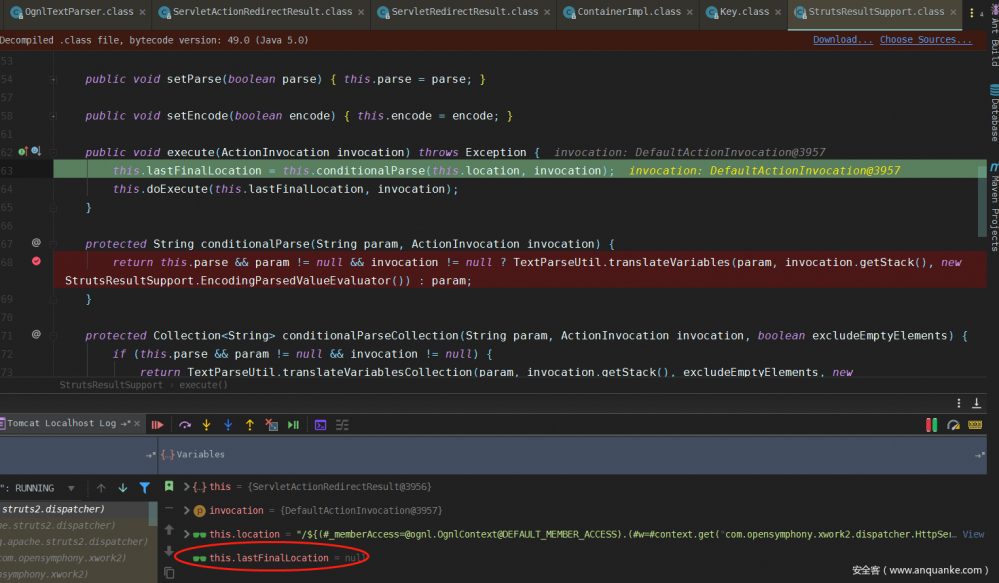The image size is (999, 583).
Task: Expand the this = ServletActionRedirectResult node
Action: pos(188,486)
